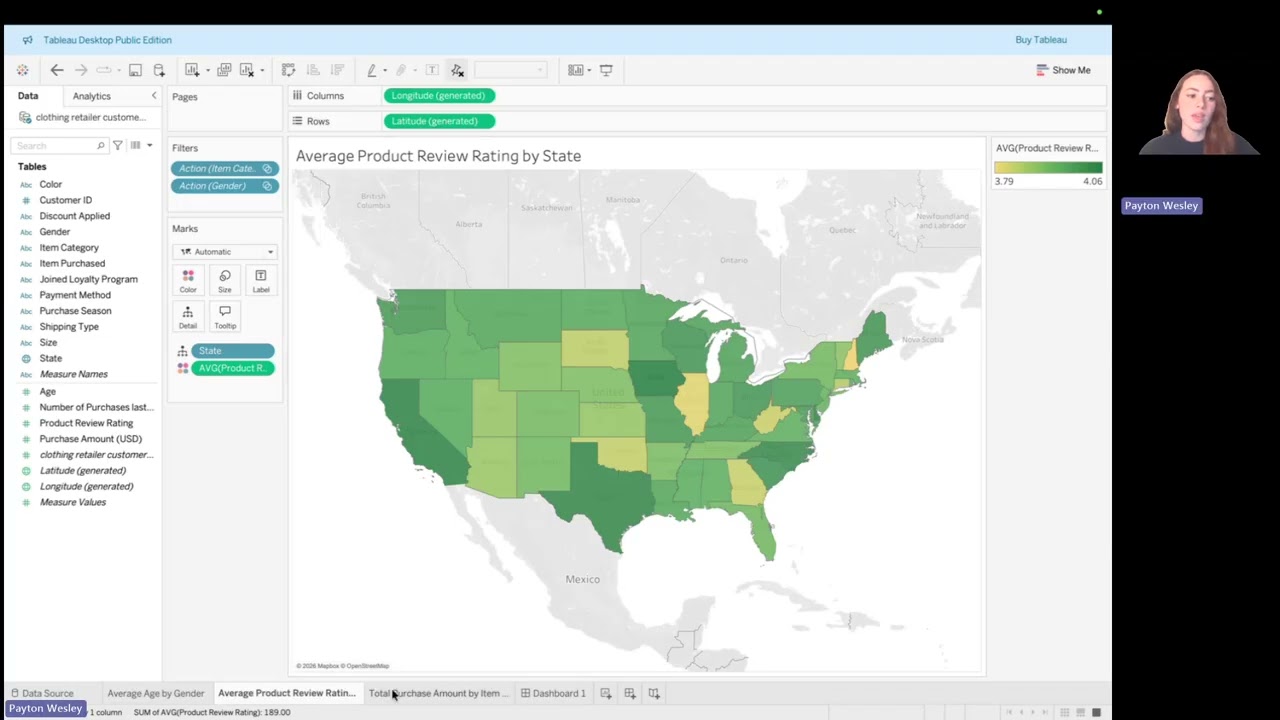The image size is (1280, 720).
Task: Open the Average Product Review Rating sheet tab
Action: click(x=286, y=693)
